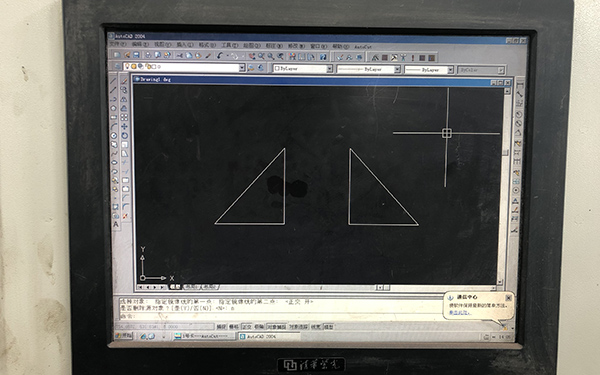
Task: Select the Offset modify tool
Action: coord(124,108)
